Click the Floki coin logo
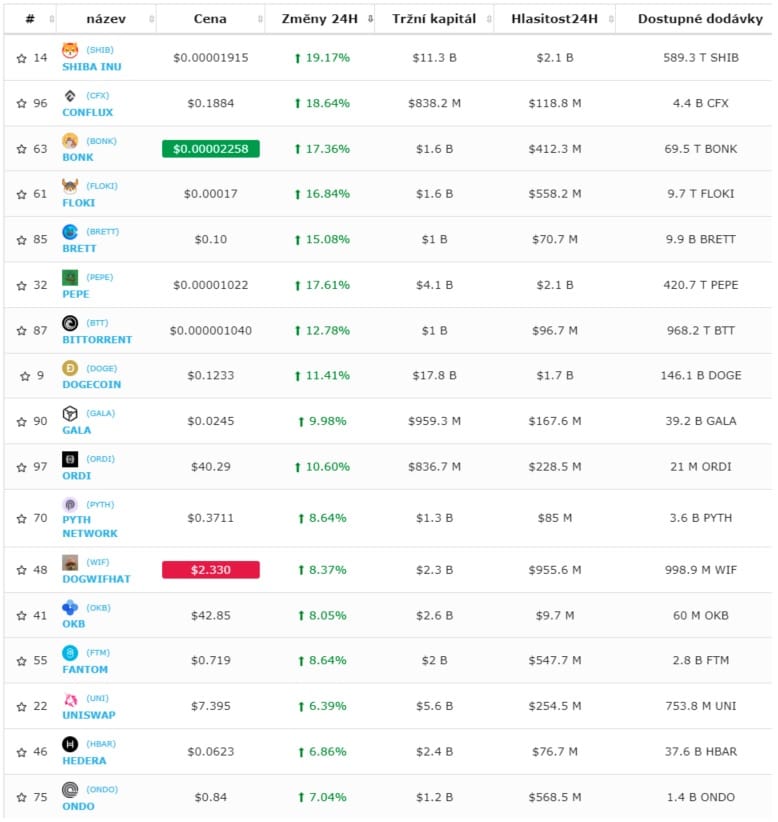Screen dimensions: 778x822 70,186
